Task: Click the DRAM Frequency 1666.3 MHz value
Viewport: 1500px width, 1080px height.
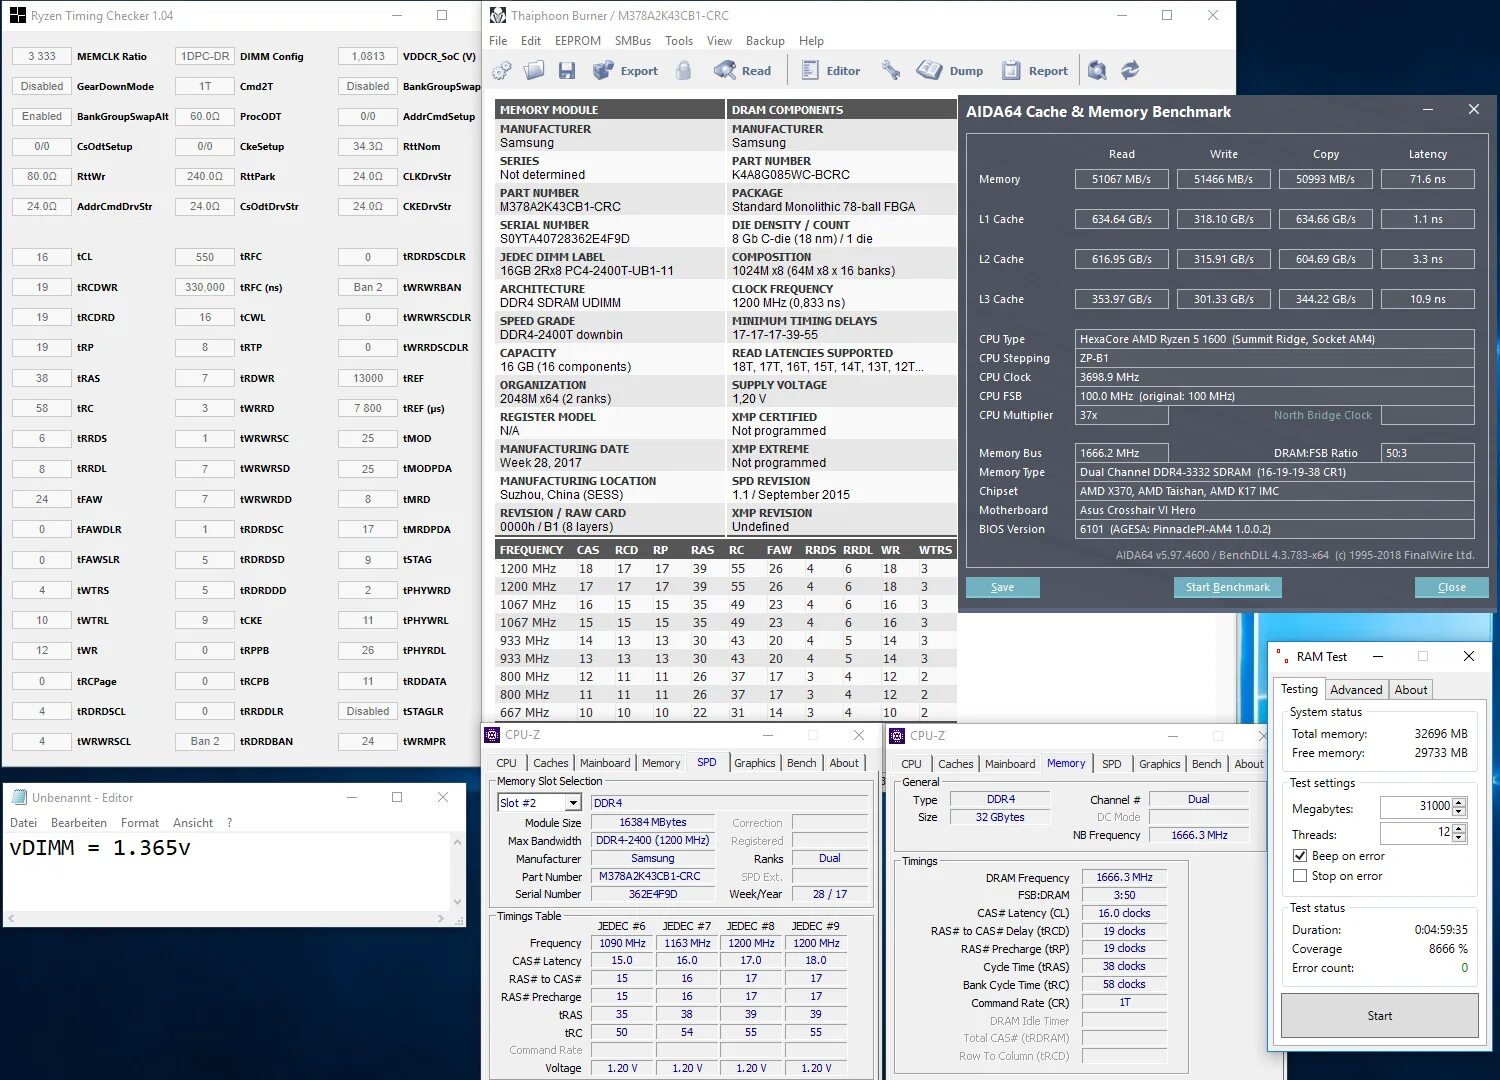Action: (x=1124, y=877)
